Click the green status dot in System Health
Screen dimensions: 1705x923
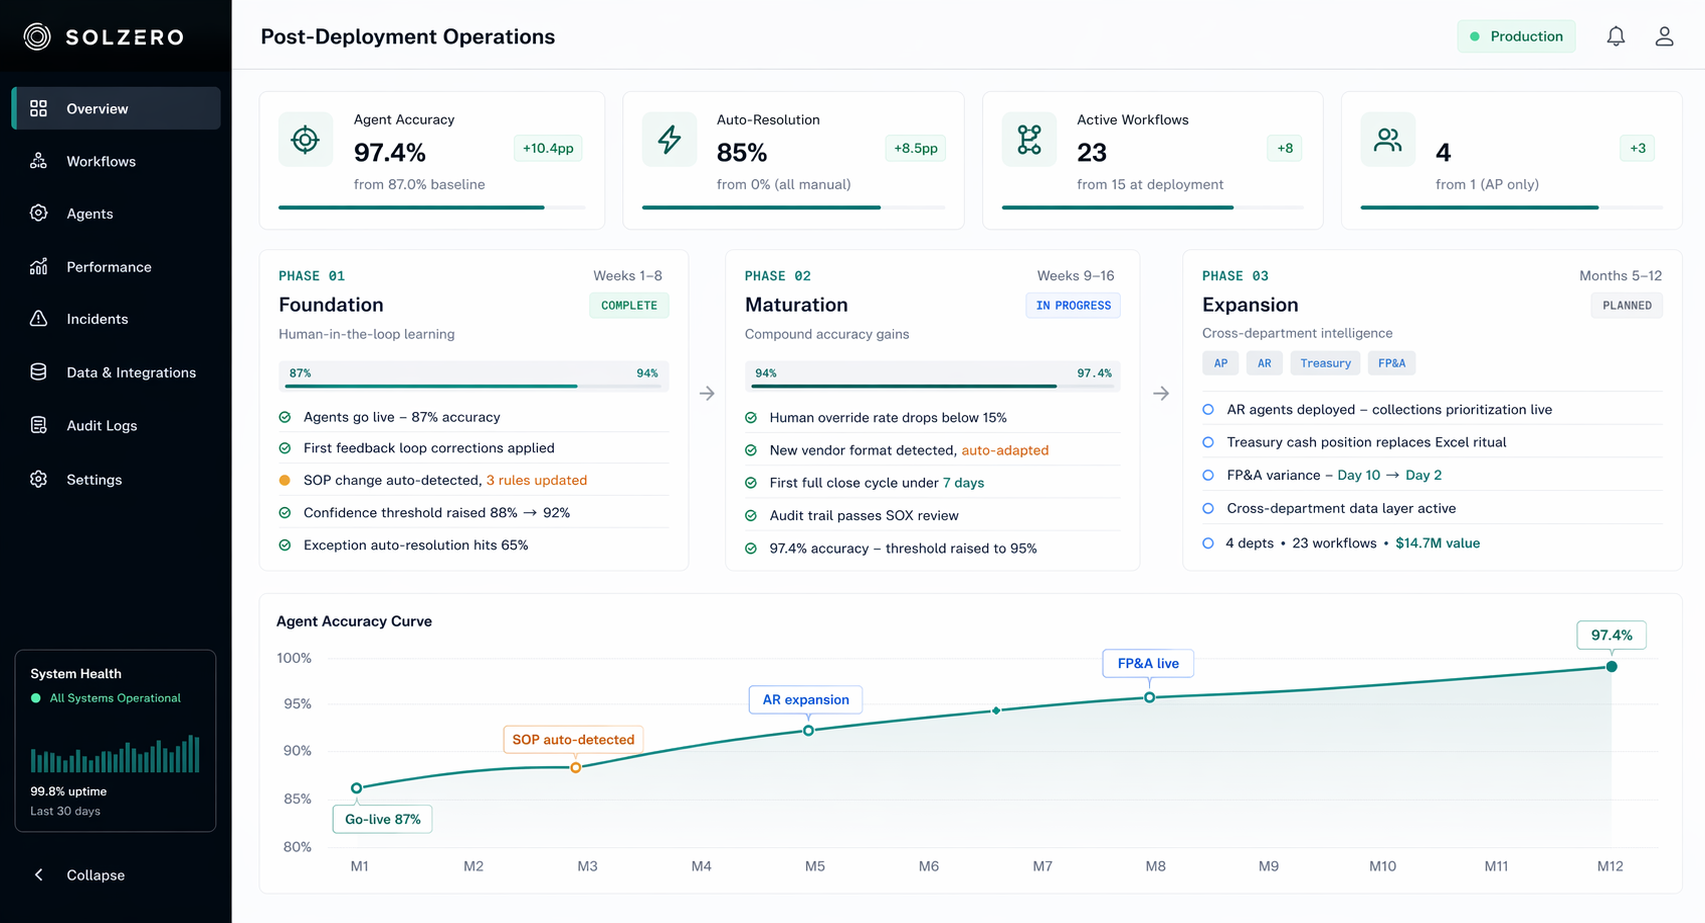tap(36, 698)
